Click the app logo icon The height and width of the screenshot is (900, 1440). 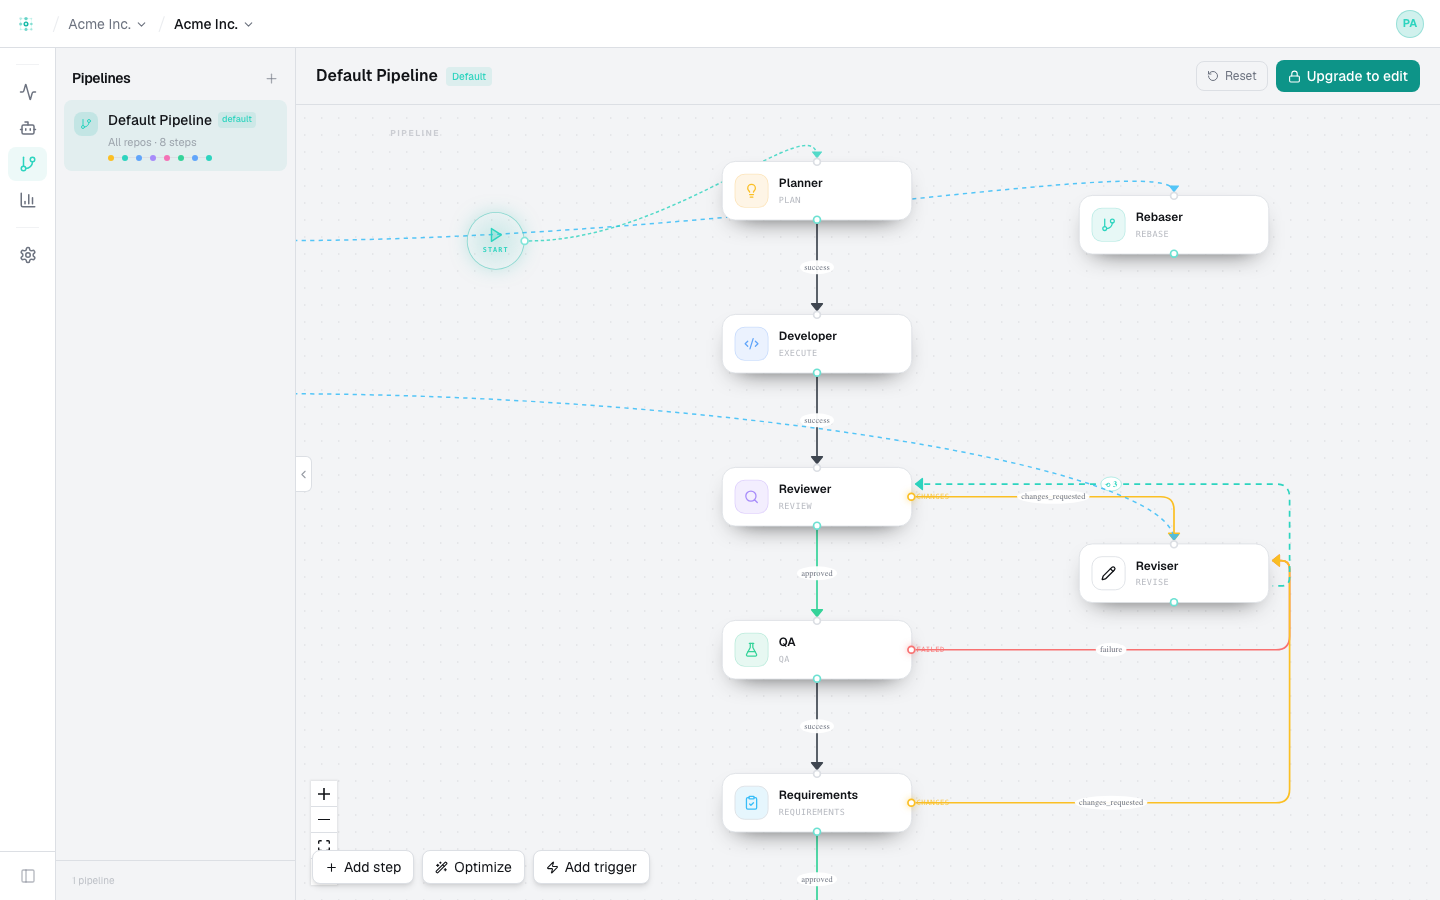26,24
